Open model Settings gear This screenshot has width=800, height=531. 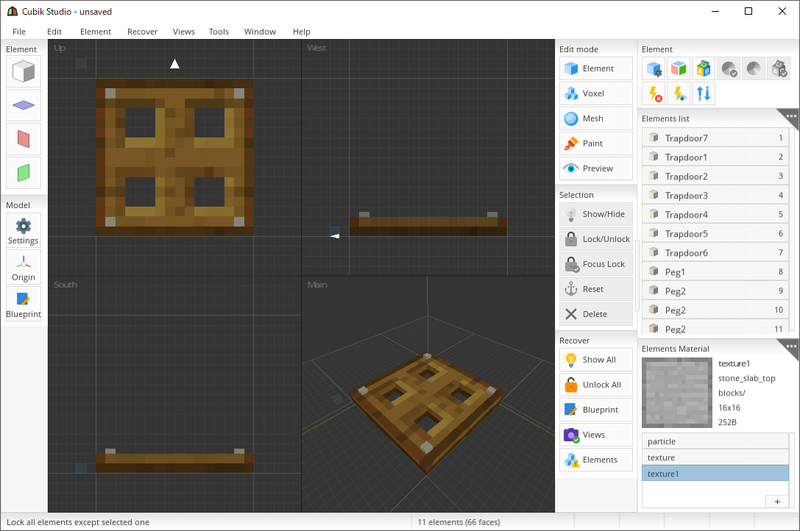[23, 231]
